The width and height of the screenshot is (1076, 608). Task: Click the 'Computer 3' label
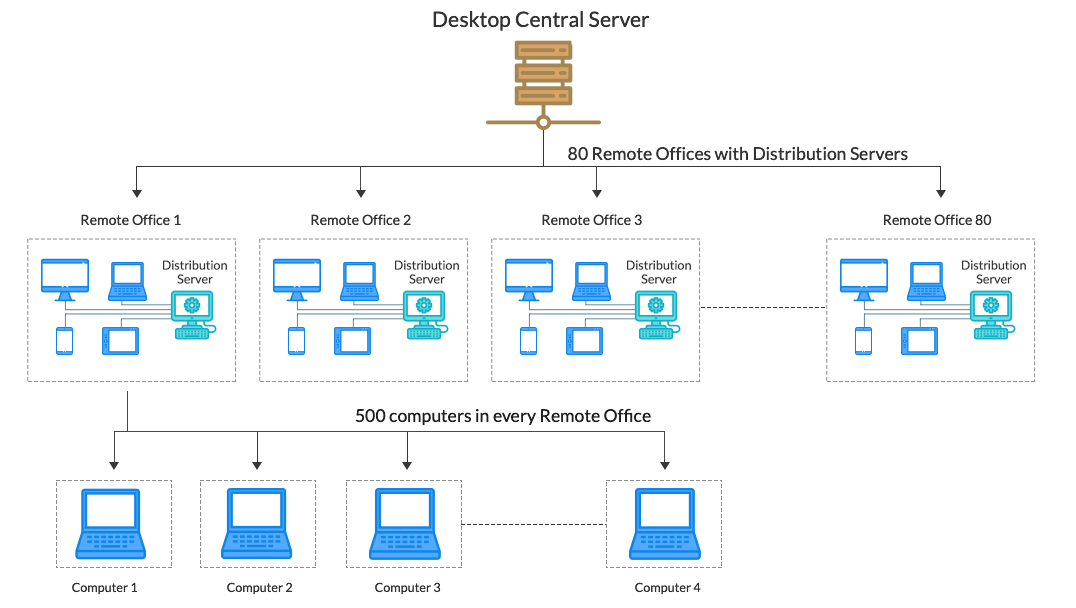pos(408,588)
